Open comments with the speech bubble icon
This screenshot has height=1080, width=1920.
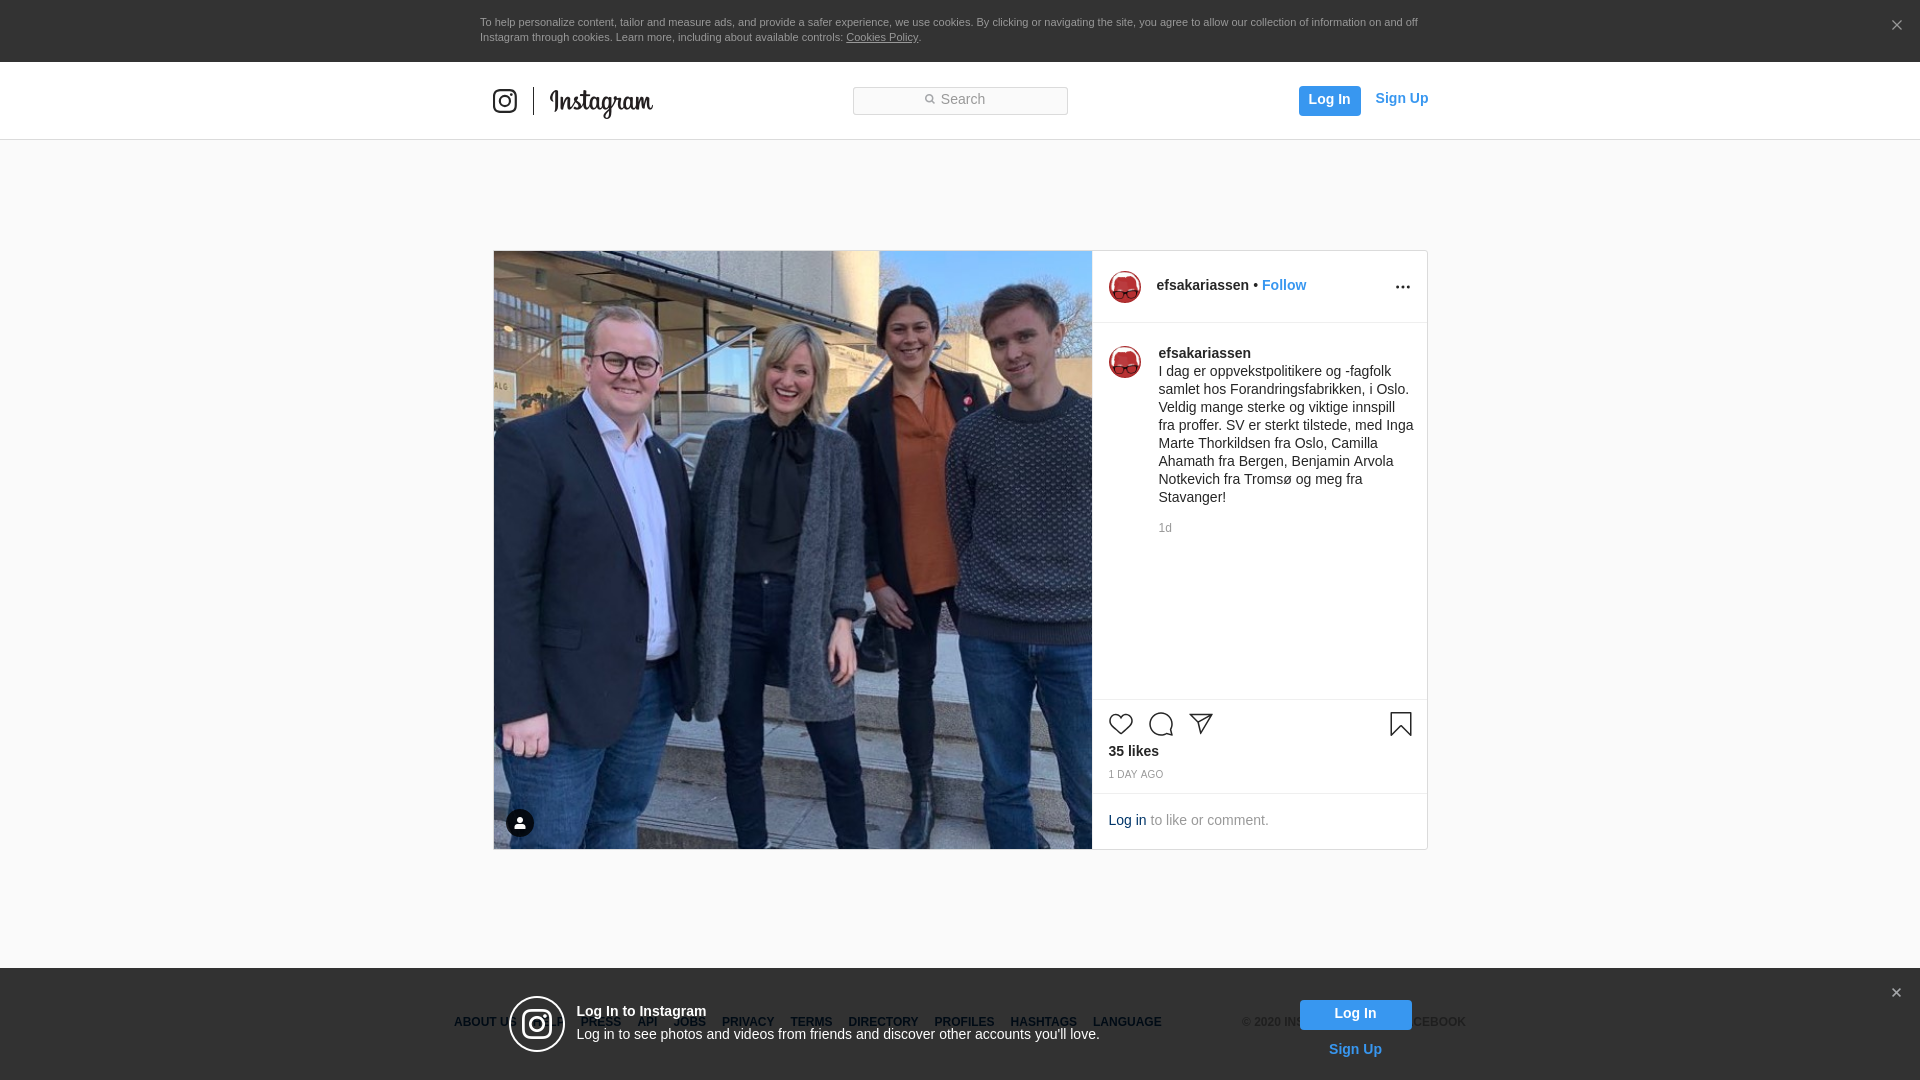point(1160,724)
